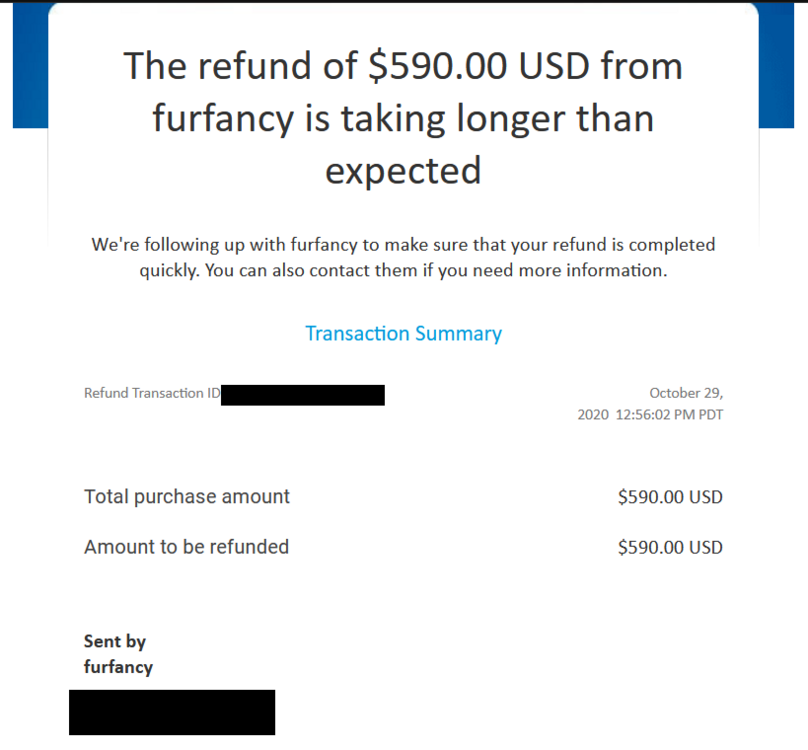The width and height of the screenshot is (808, 750).
Task: Click the word expected in heading
Action: coord(403,171)
